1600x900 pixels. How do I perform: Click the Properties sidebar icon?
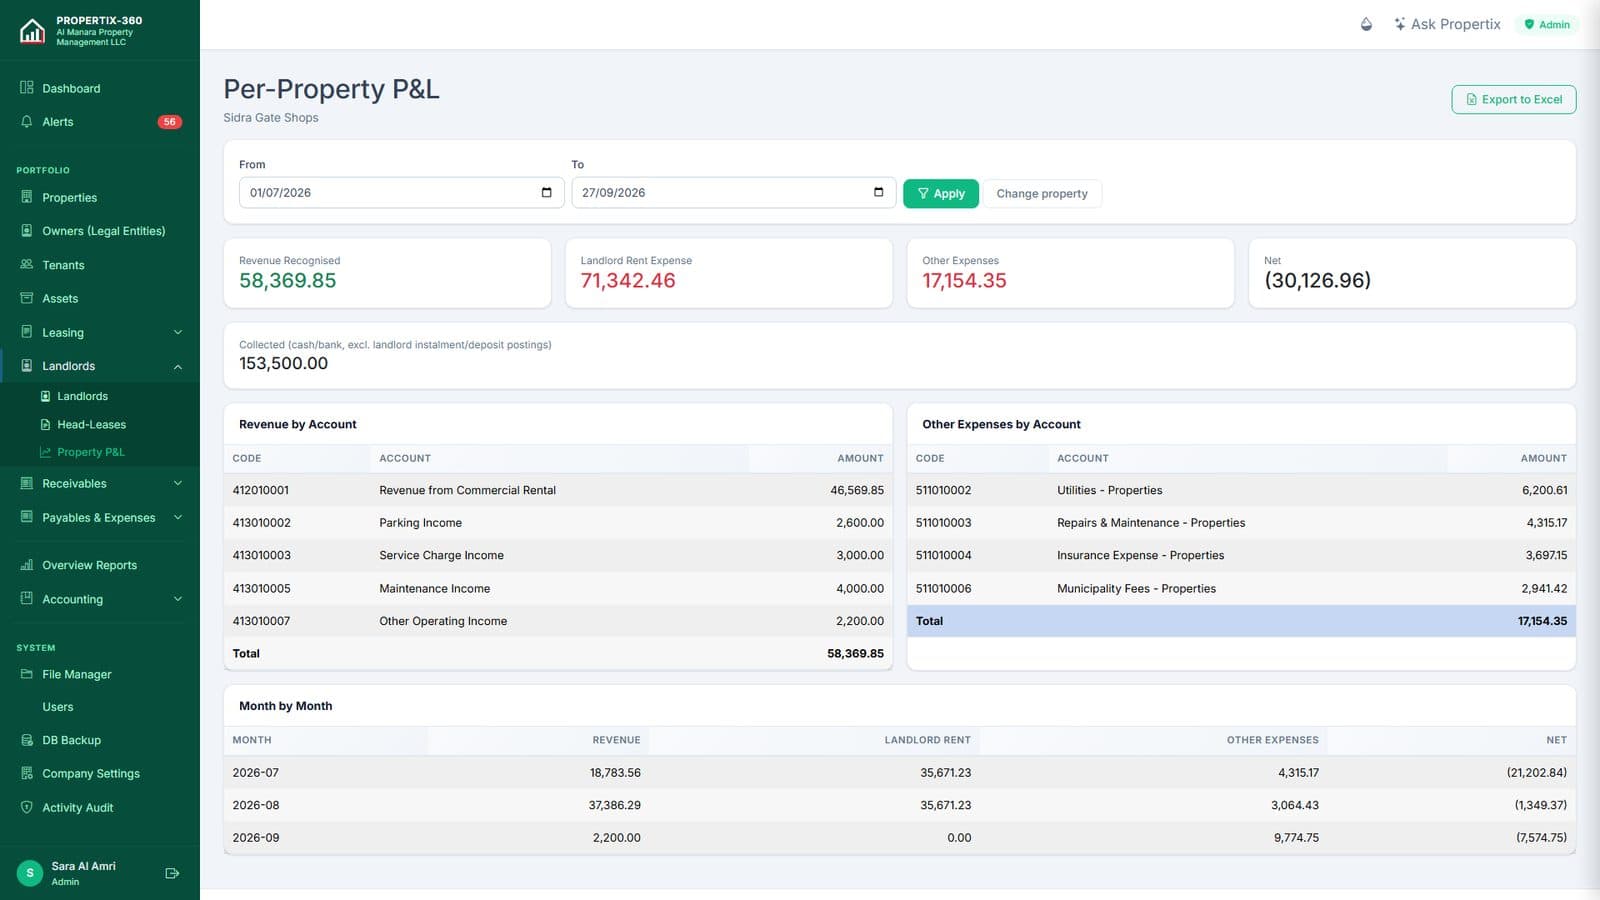coord(27,197)
